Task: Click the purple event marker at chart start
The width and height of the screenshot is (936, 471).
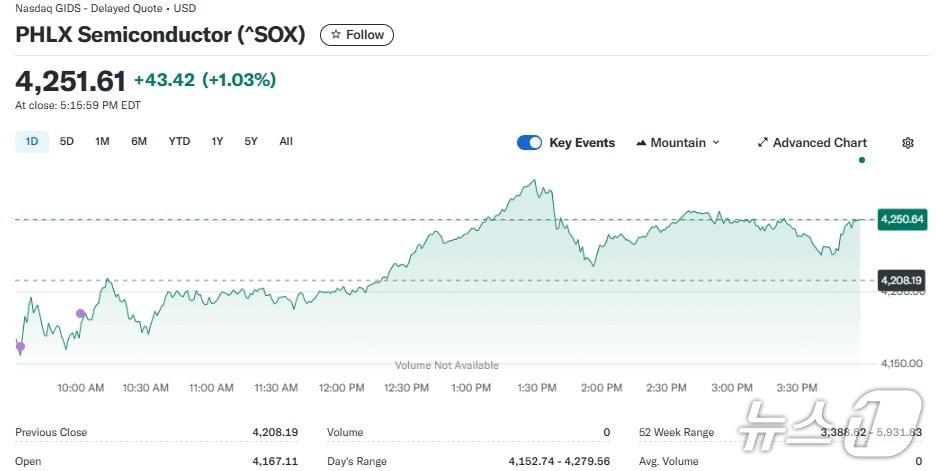Action: tap(20, 347)
